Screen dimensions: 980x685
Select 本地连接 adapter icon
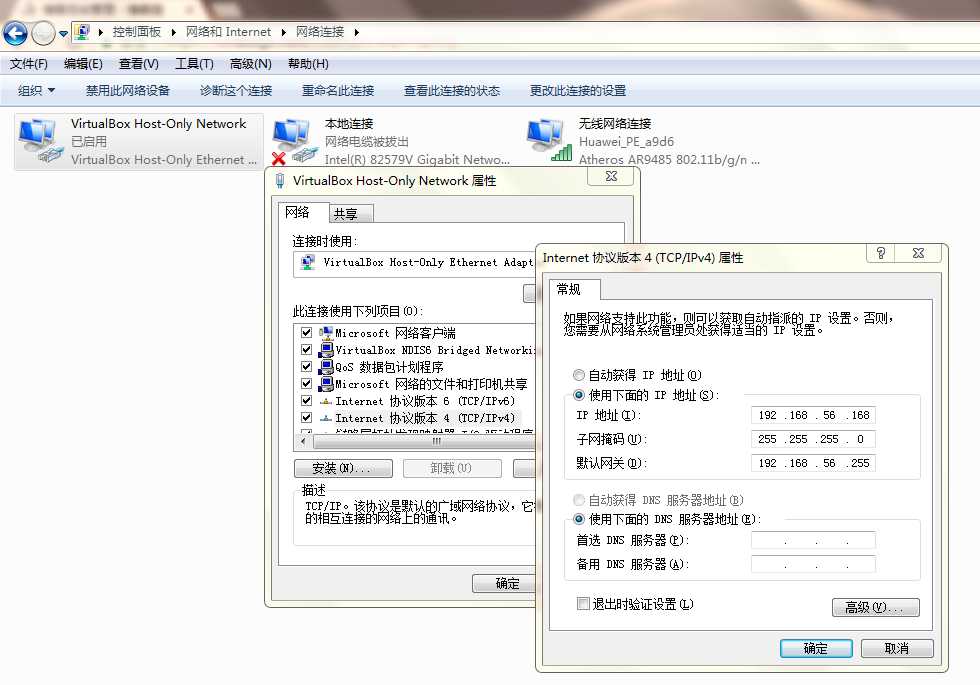tap(295, 141)
